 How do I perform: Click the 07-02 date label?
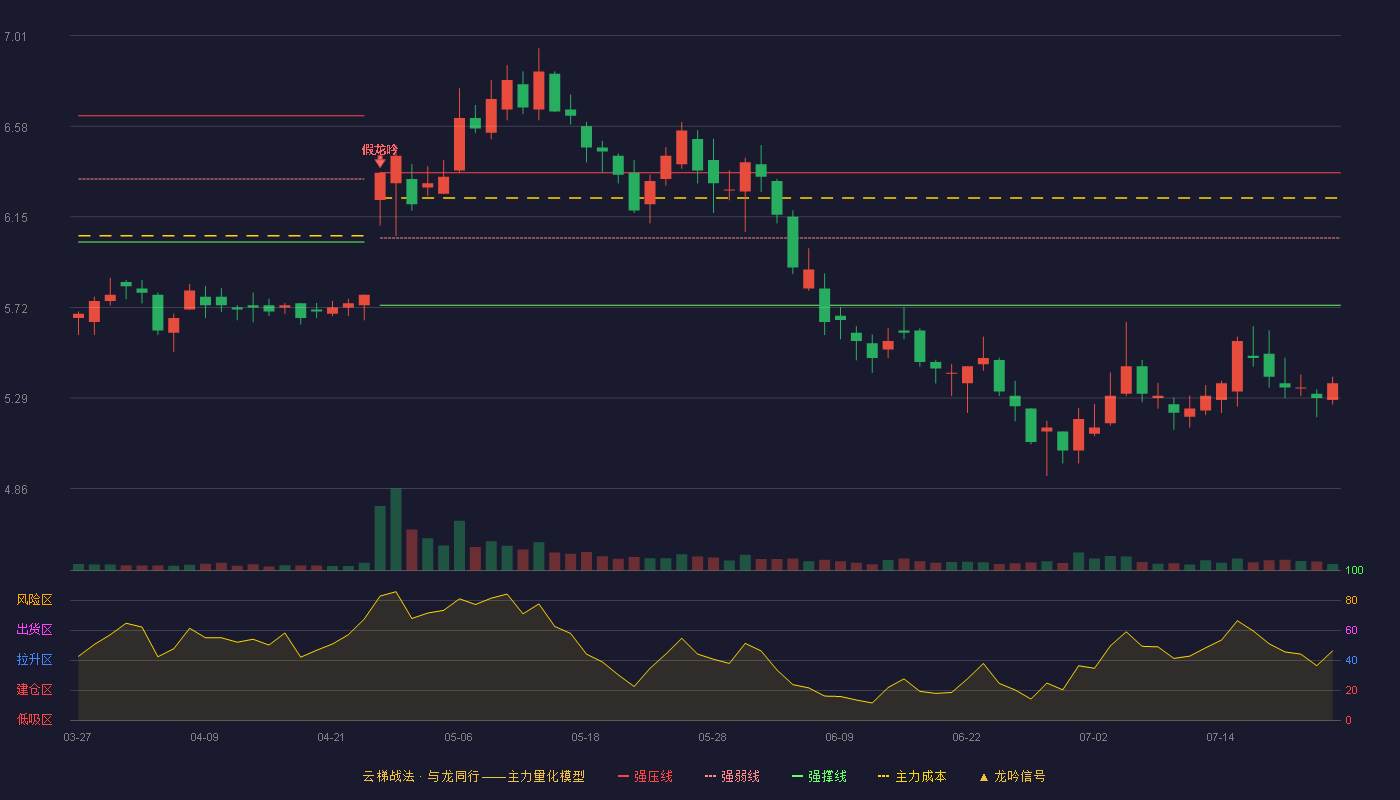1093,737
